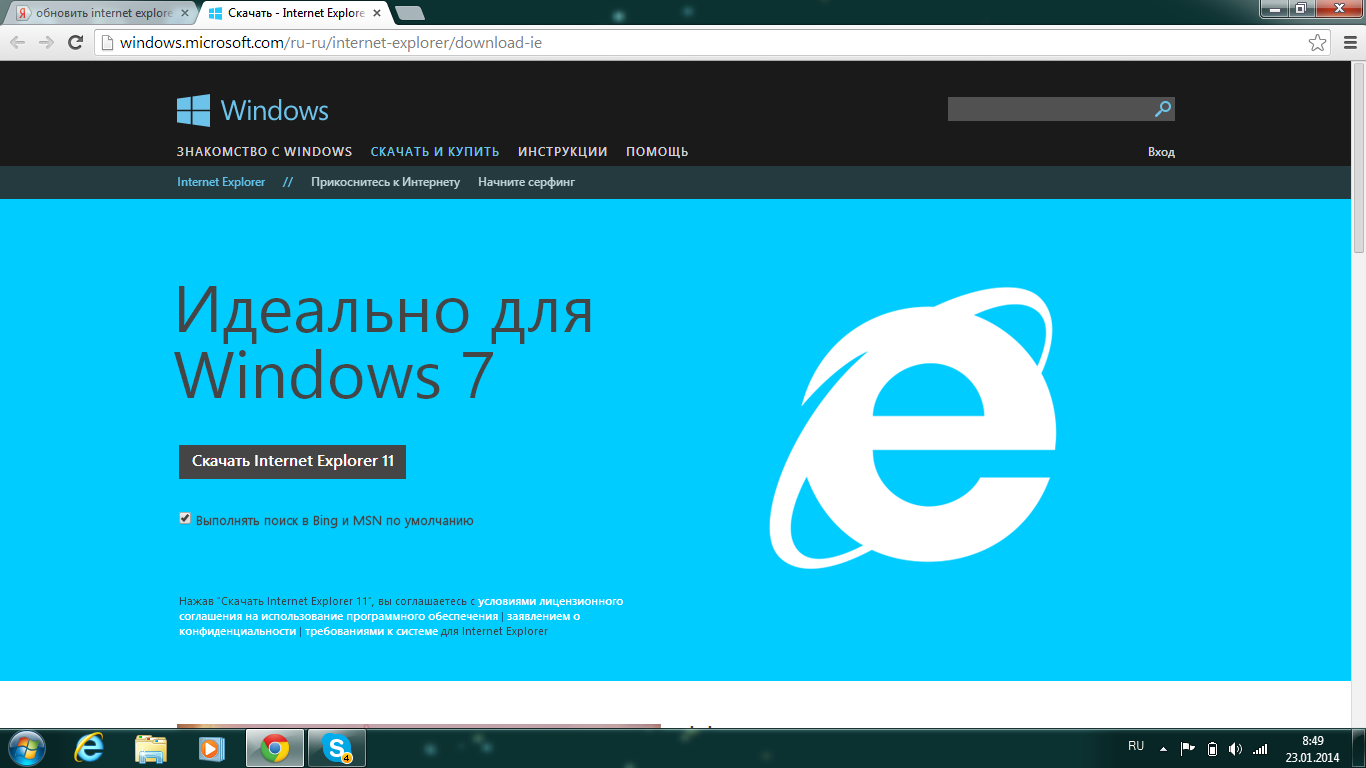Click the network signal tray icon
1366x768 pixels.
point(1260,748)
